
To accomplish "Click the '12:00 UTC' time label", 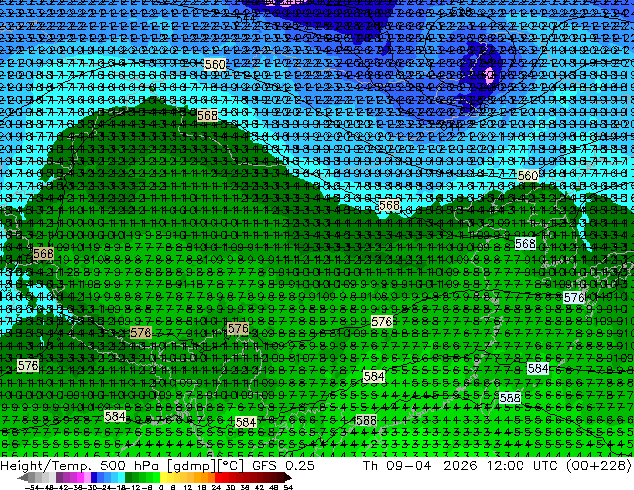I will (523, 465).
